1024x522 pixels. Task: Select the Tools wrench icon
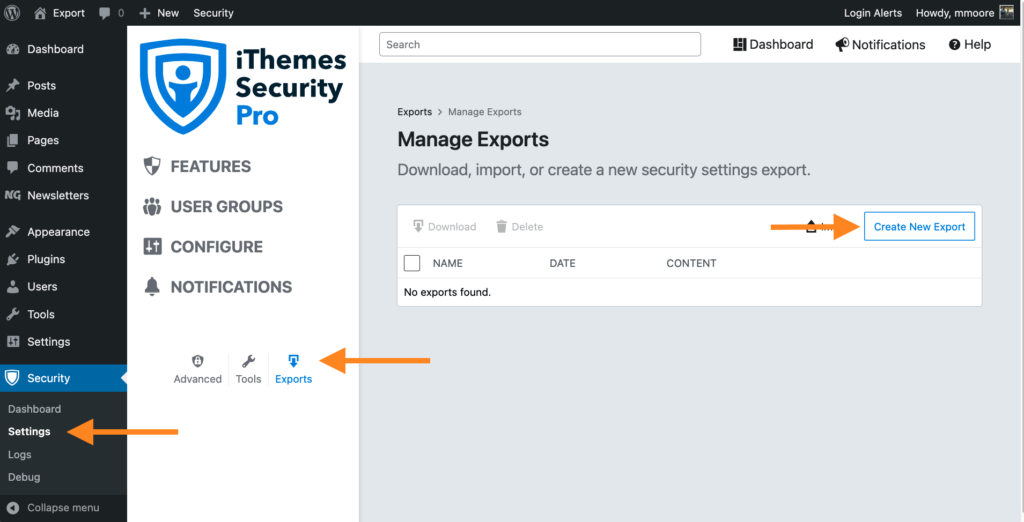pyautogui.click(x=248, y=361)
